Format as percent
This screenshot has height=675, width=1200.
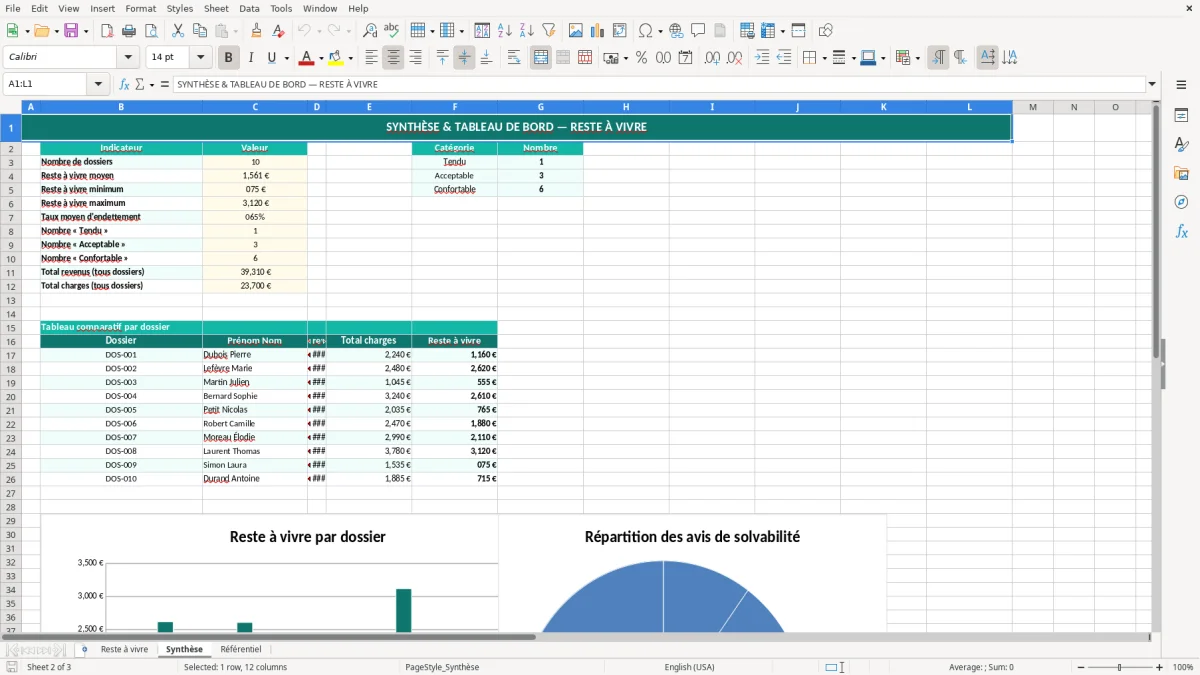point(641,58)
